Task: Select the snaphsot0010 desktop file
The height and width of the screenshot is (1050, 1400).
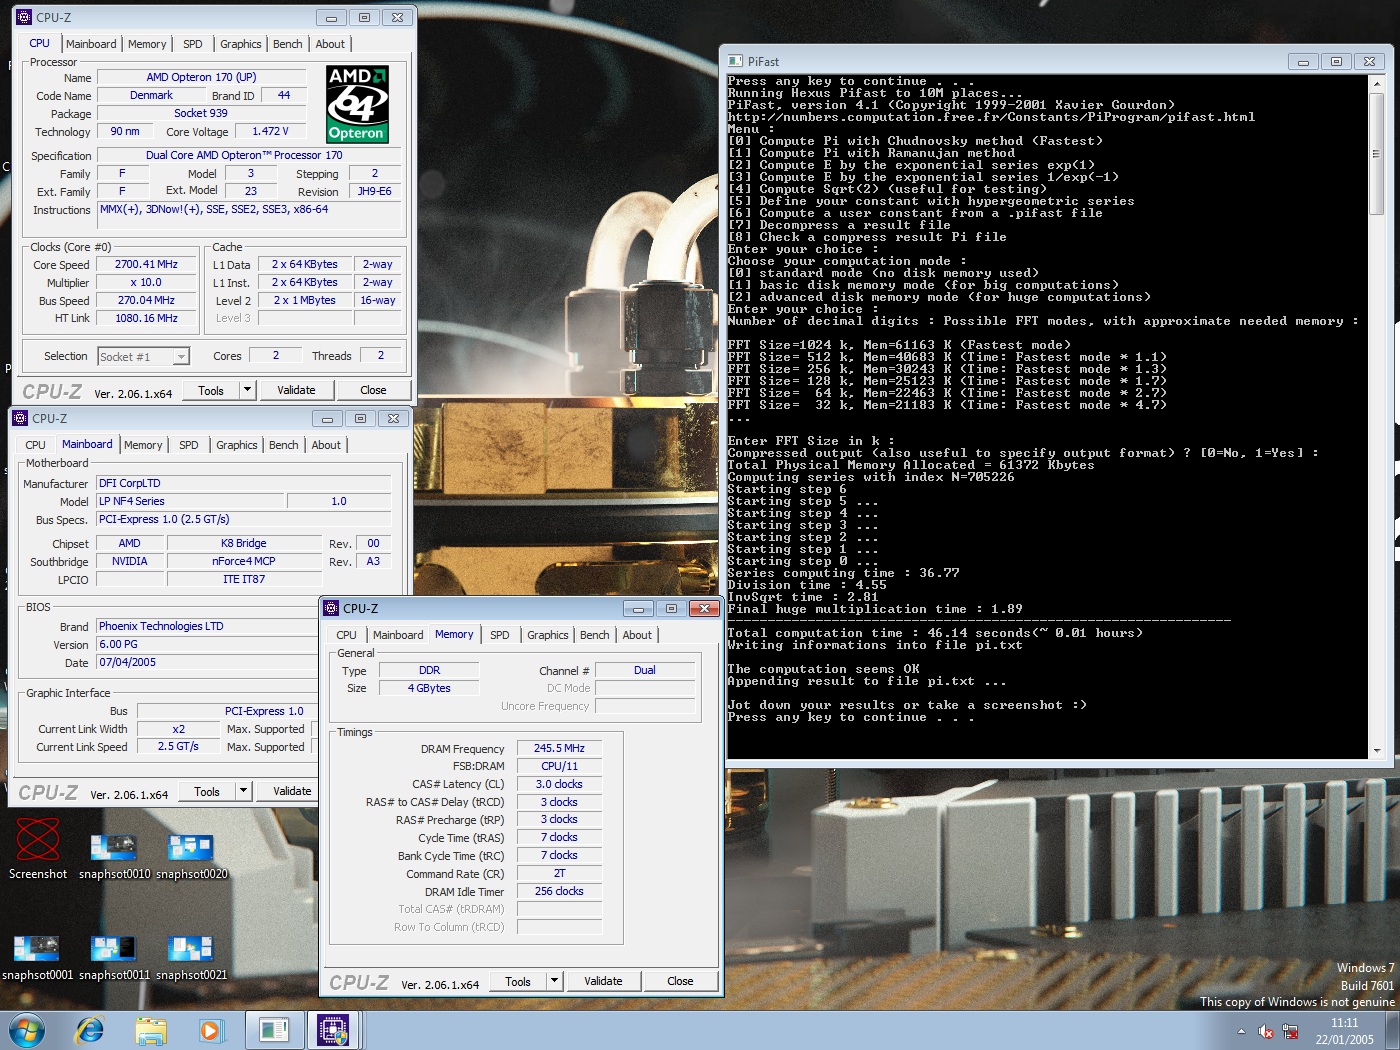Action: click(114, 857)
